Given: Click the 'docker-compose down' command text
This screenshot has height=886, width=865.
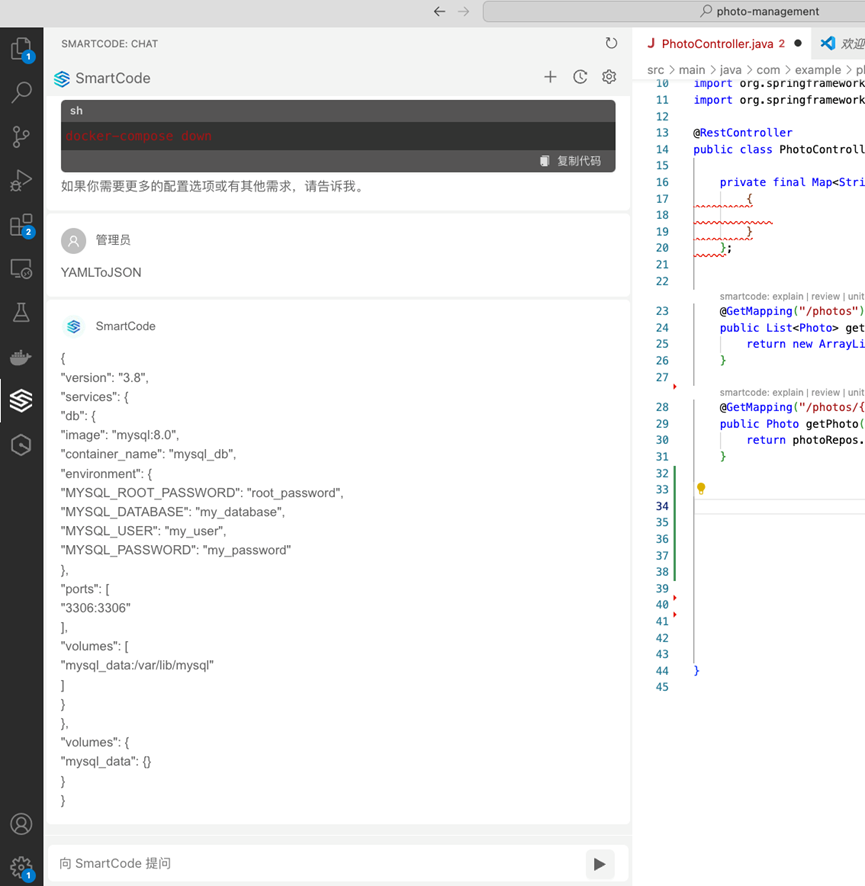Looking at the screenshot, I should [x=138, y=136].
